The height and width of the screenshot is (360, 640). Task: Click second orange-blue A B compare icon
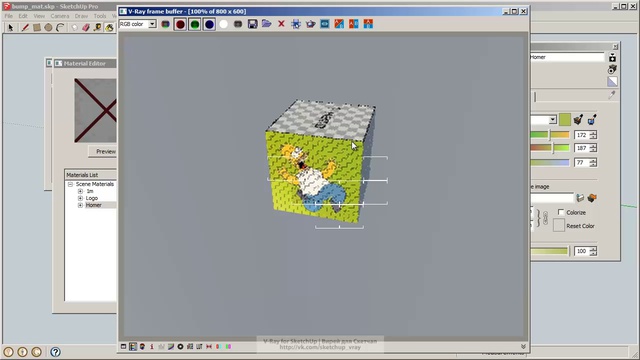[x=353, y=24]
